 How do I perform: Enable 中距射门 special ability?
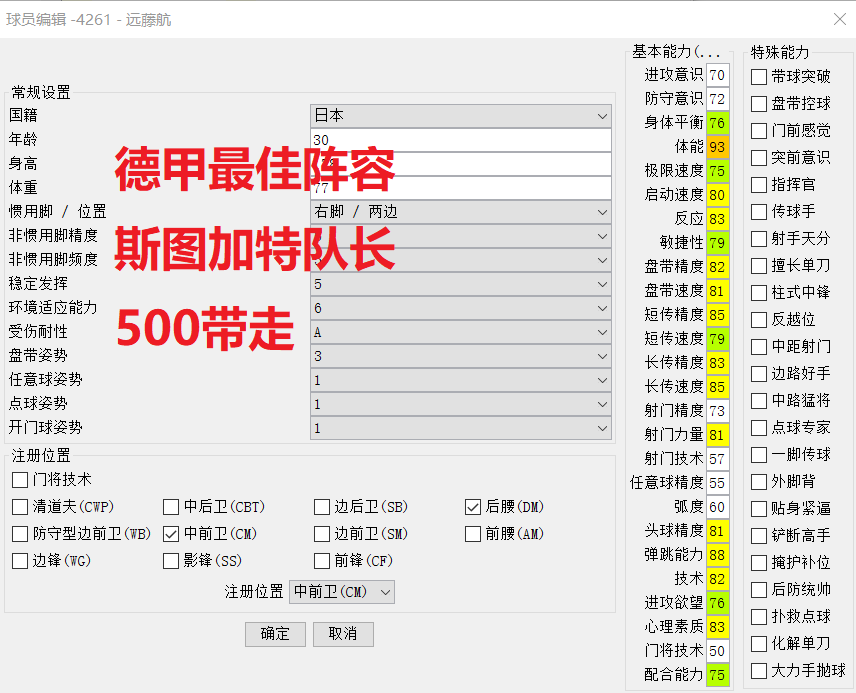coord(759,347)
